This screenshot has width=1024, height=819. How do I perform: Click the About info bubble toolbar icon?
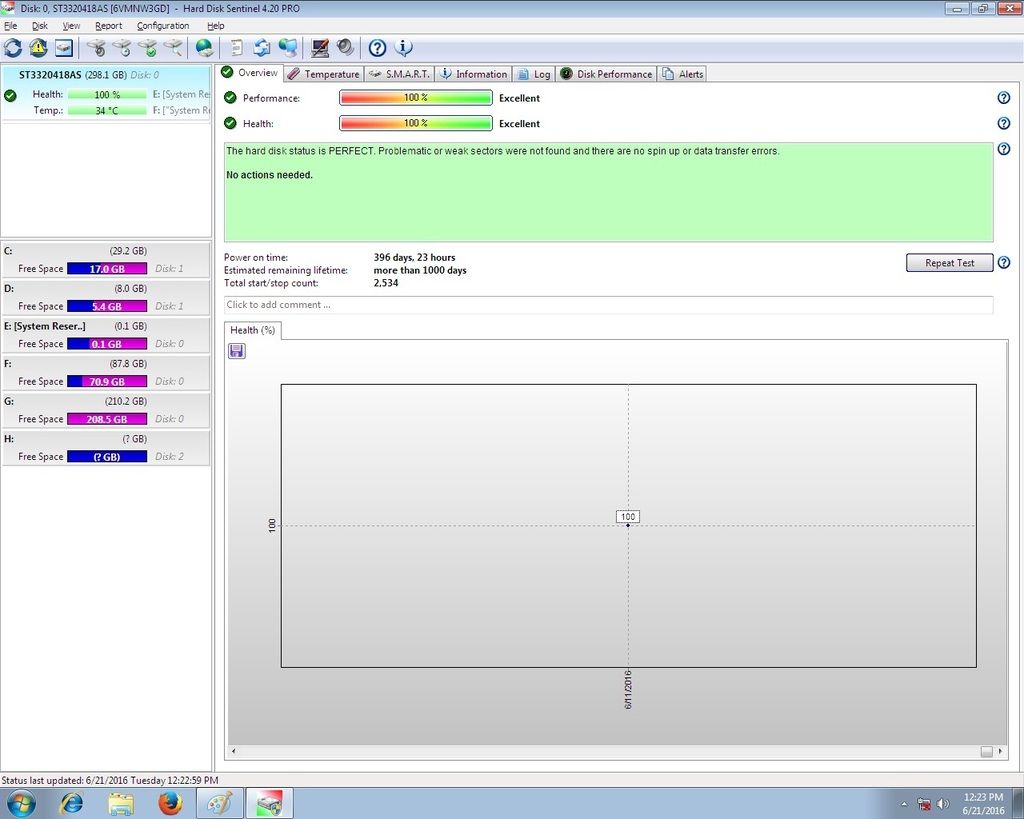(404, 48)
